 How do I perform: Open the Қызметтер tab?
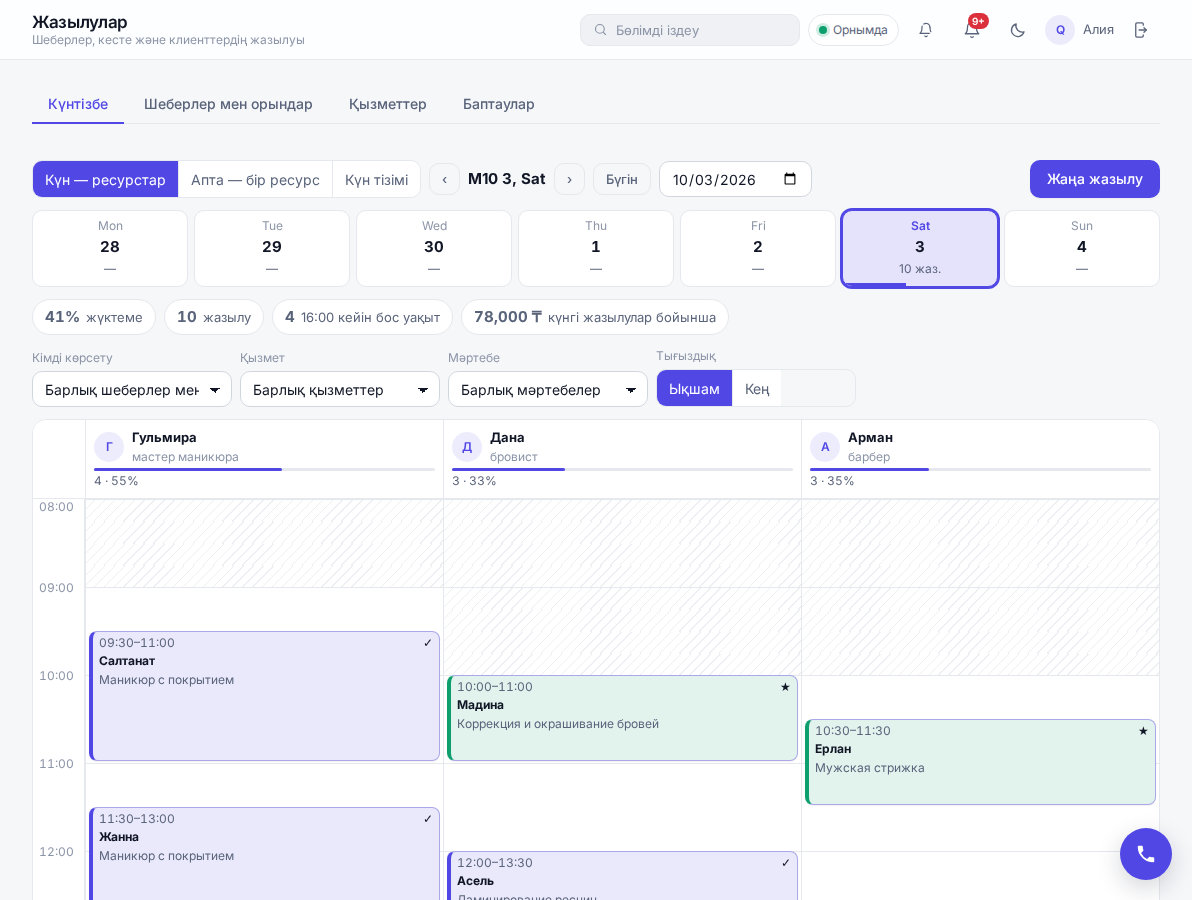pyautogui.click(x=388, y=104)
